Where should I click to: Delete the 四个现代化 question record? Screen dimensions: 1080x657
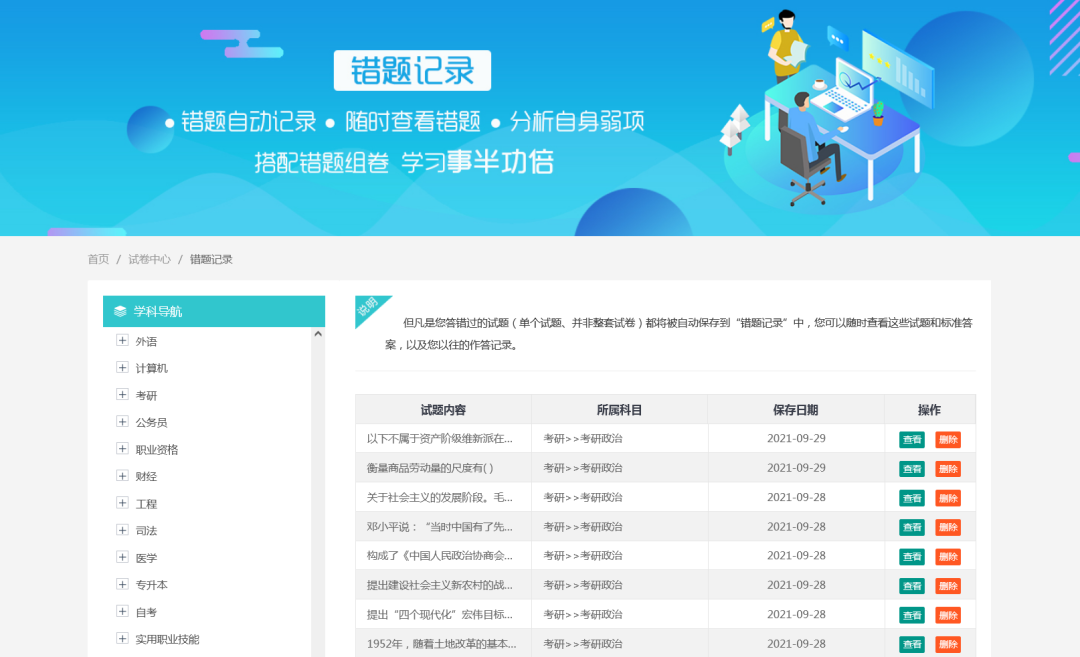947,615
